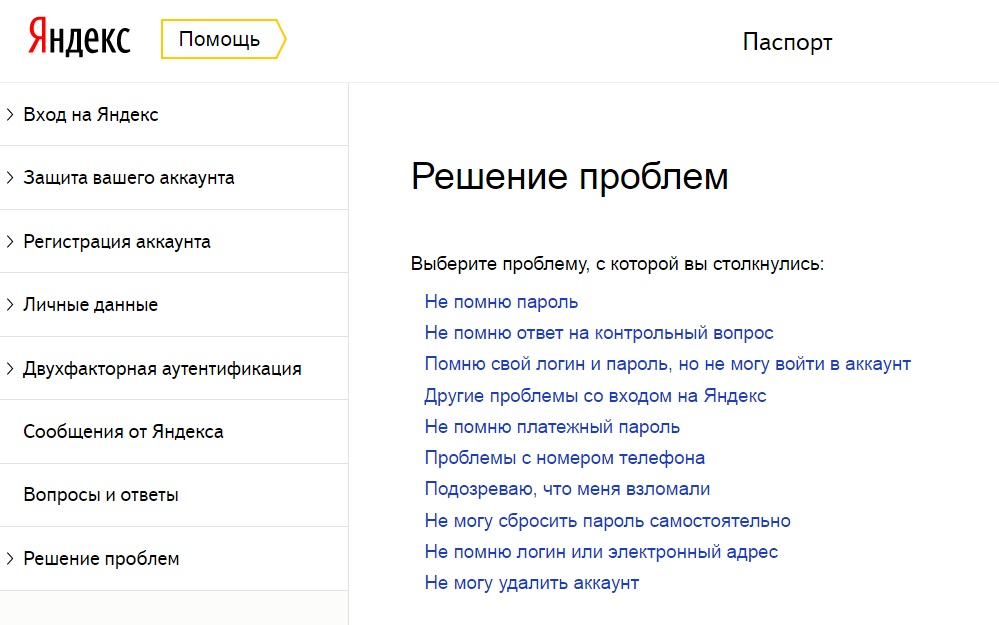Open the Не помню пароль link
Image resolution: width=999 pixels, height=625 pixels.
click(501, 302)
